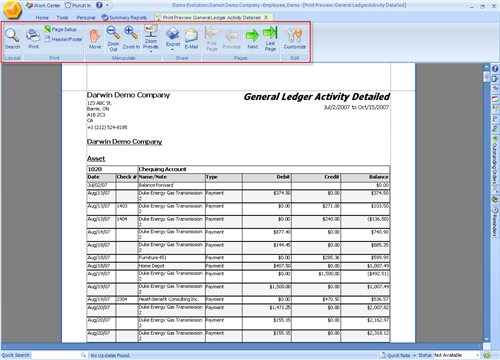This screenshot has height=360, width=500.
Task: Open Header/Footer settings
Action: [x=64, y=39]
